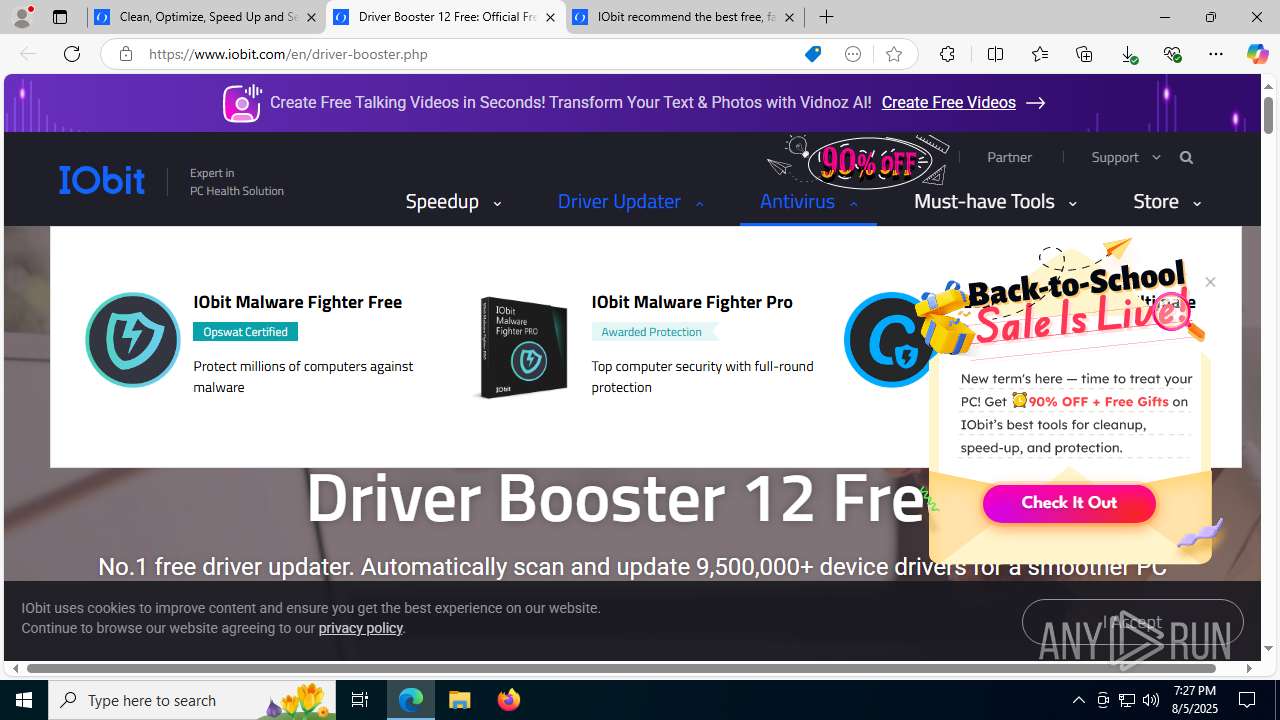The image size is (1280, 720).
Task: Open the Partner link
Action: [1009, 157]
